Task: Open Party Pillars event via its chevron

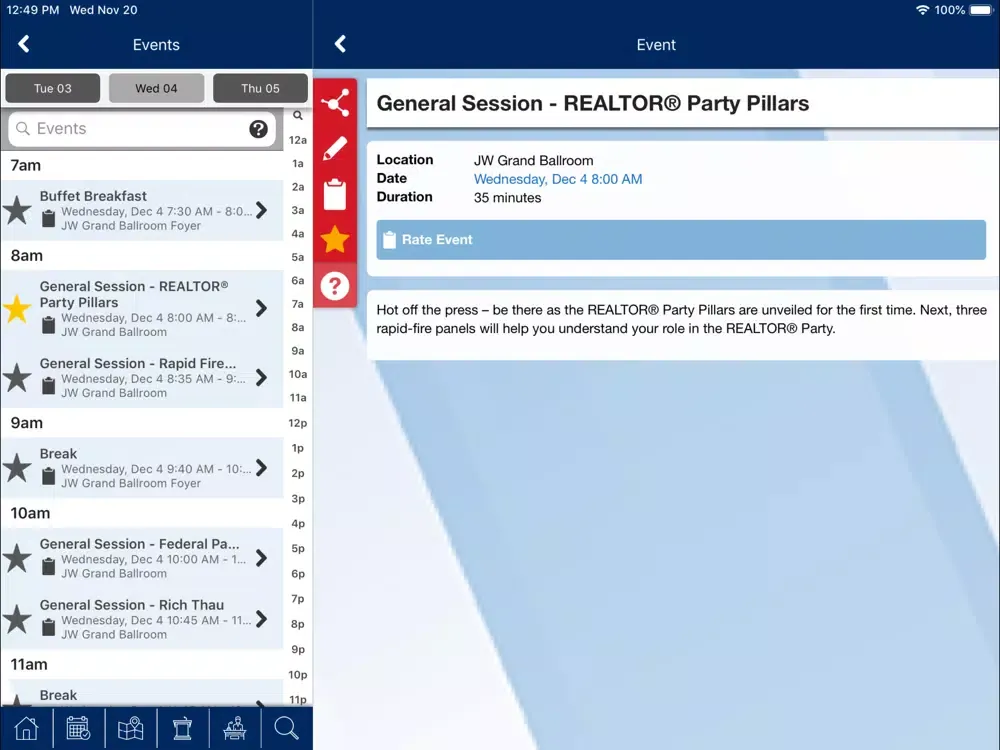Action: (261, 309)
